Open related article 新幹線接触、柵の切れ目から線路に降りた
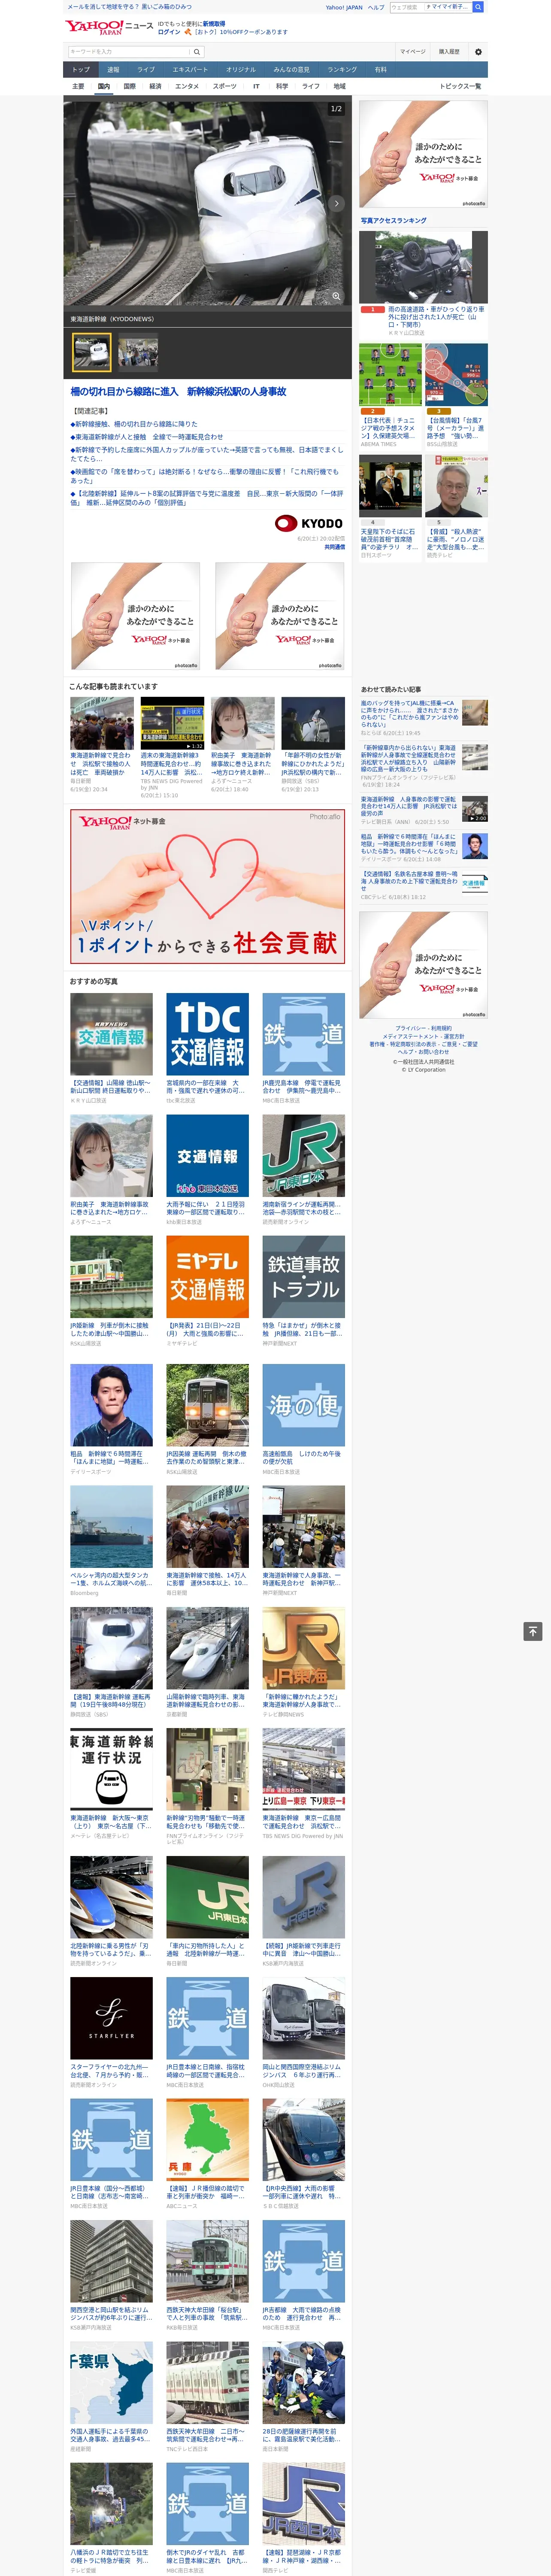 tap(134, 424)
